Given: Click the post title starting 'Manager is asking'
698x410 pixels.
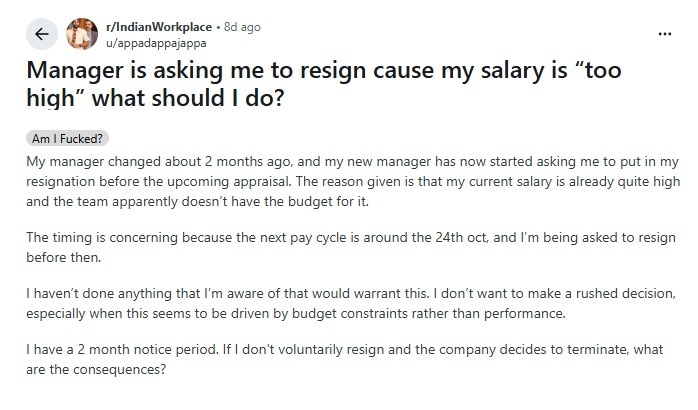Looking at the screenshot, I should click(x=324, y=84).
